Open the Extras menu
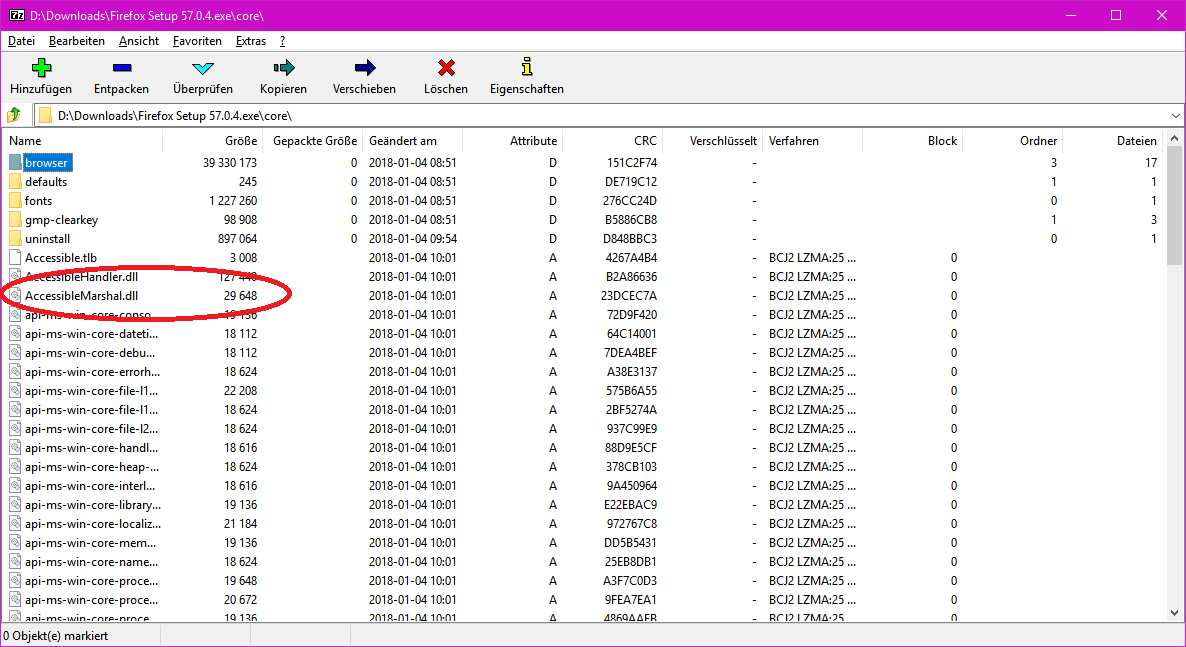The height and width of the screenshot is (647, 1186). [x=251, y=41]
